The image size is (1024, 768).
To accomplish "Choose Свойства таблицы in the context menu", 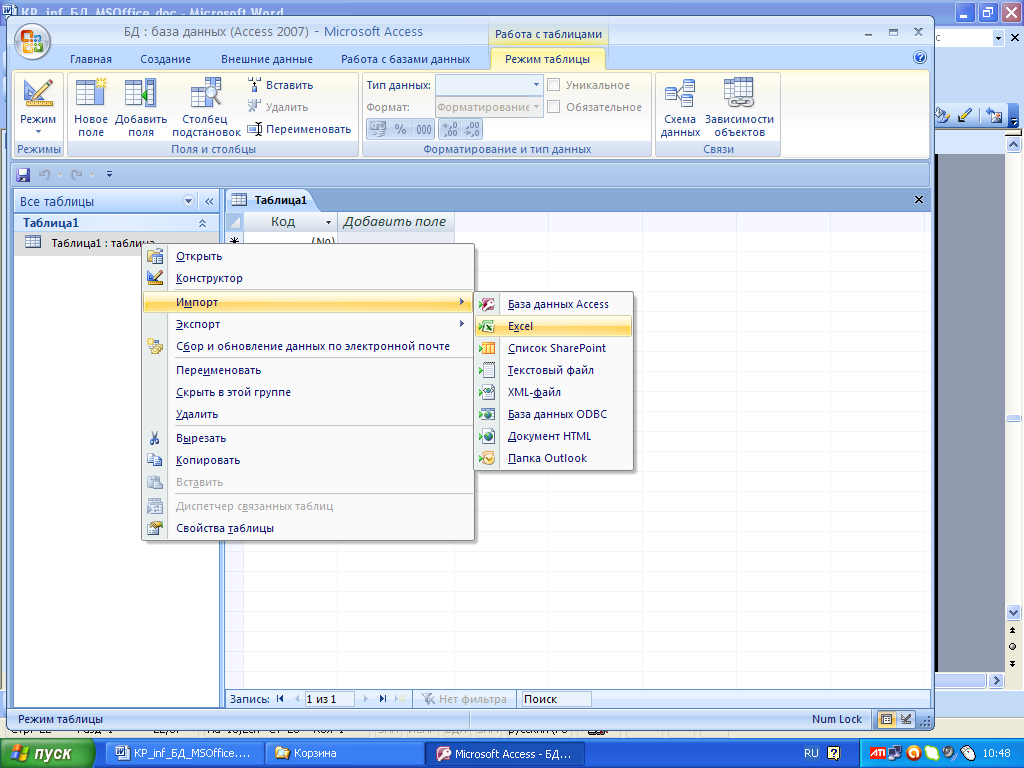I will click(x=308, y=528).
